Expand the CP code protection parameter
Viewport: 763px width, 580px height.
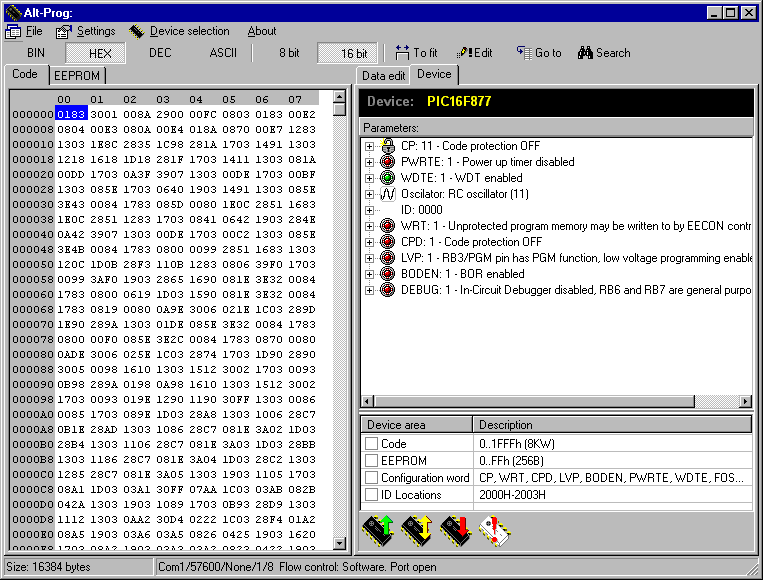[x=369, y=146]
